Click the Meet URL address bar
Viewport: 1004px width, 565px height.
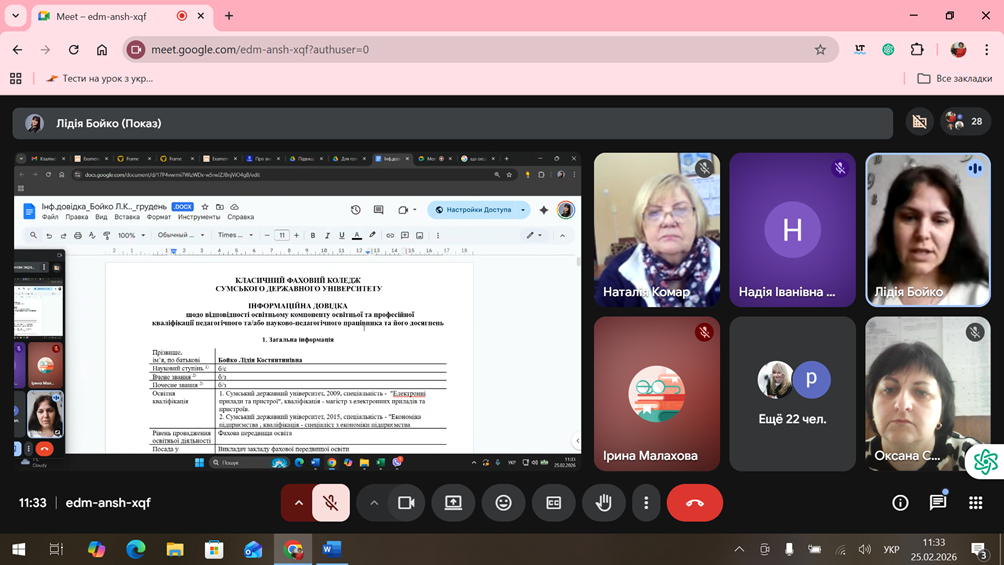coord(450,49)
